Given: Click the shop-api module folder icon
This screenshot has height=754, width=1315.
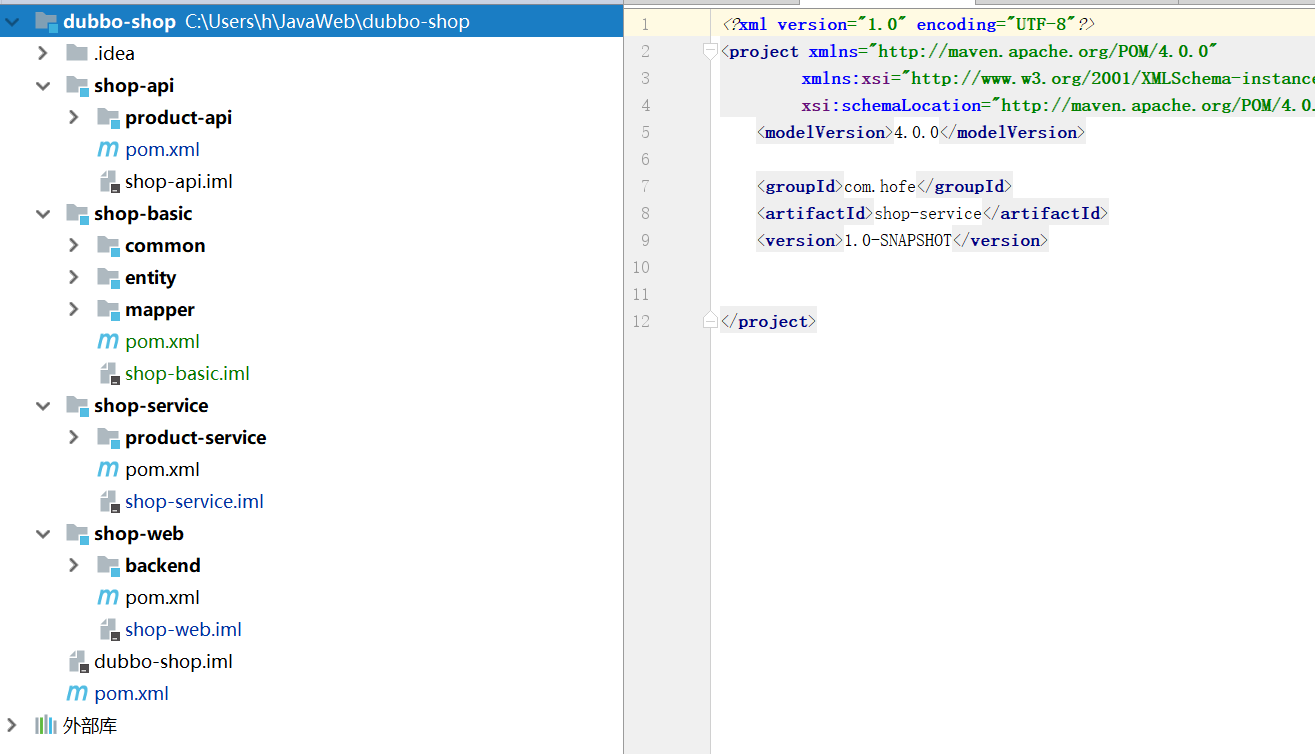Looking at the screenshot, I should click(x=77, y=85).
